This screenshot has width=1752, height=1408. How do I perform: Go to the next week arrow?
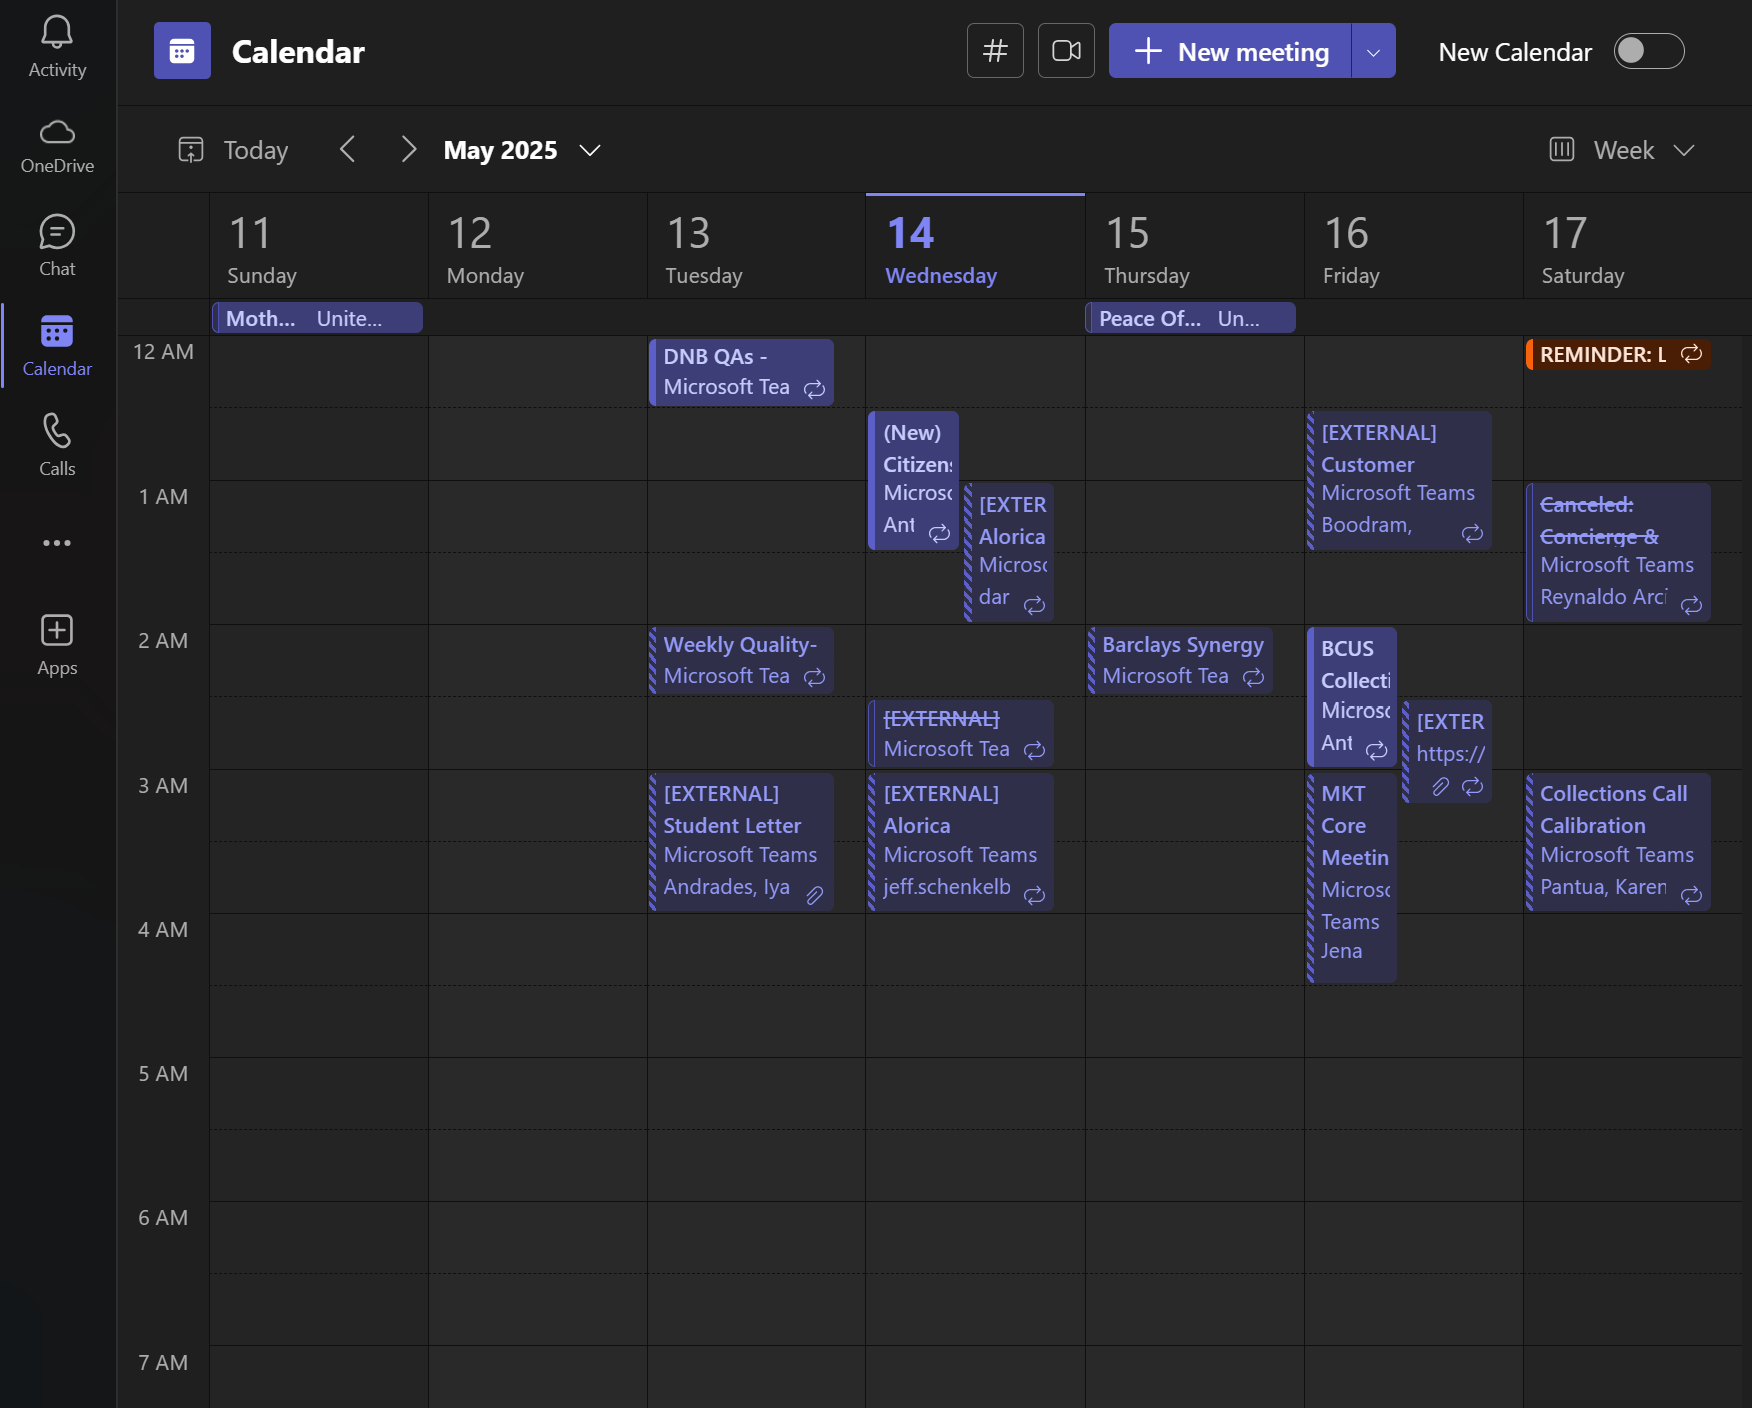pyautogui.click(x=408, y=150)
